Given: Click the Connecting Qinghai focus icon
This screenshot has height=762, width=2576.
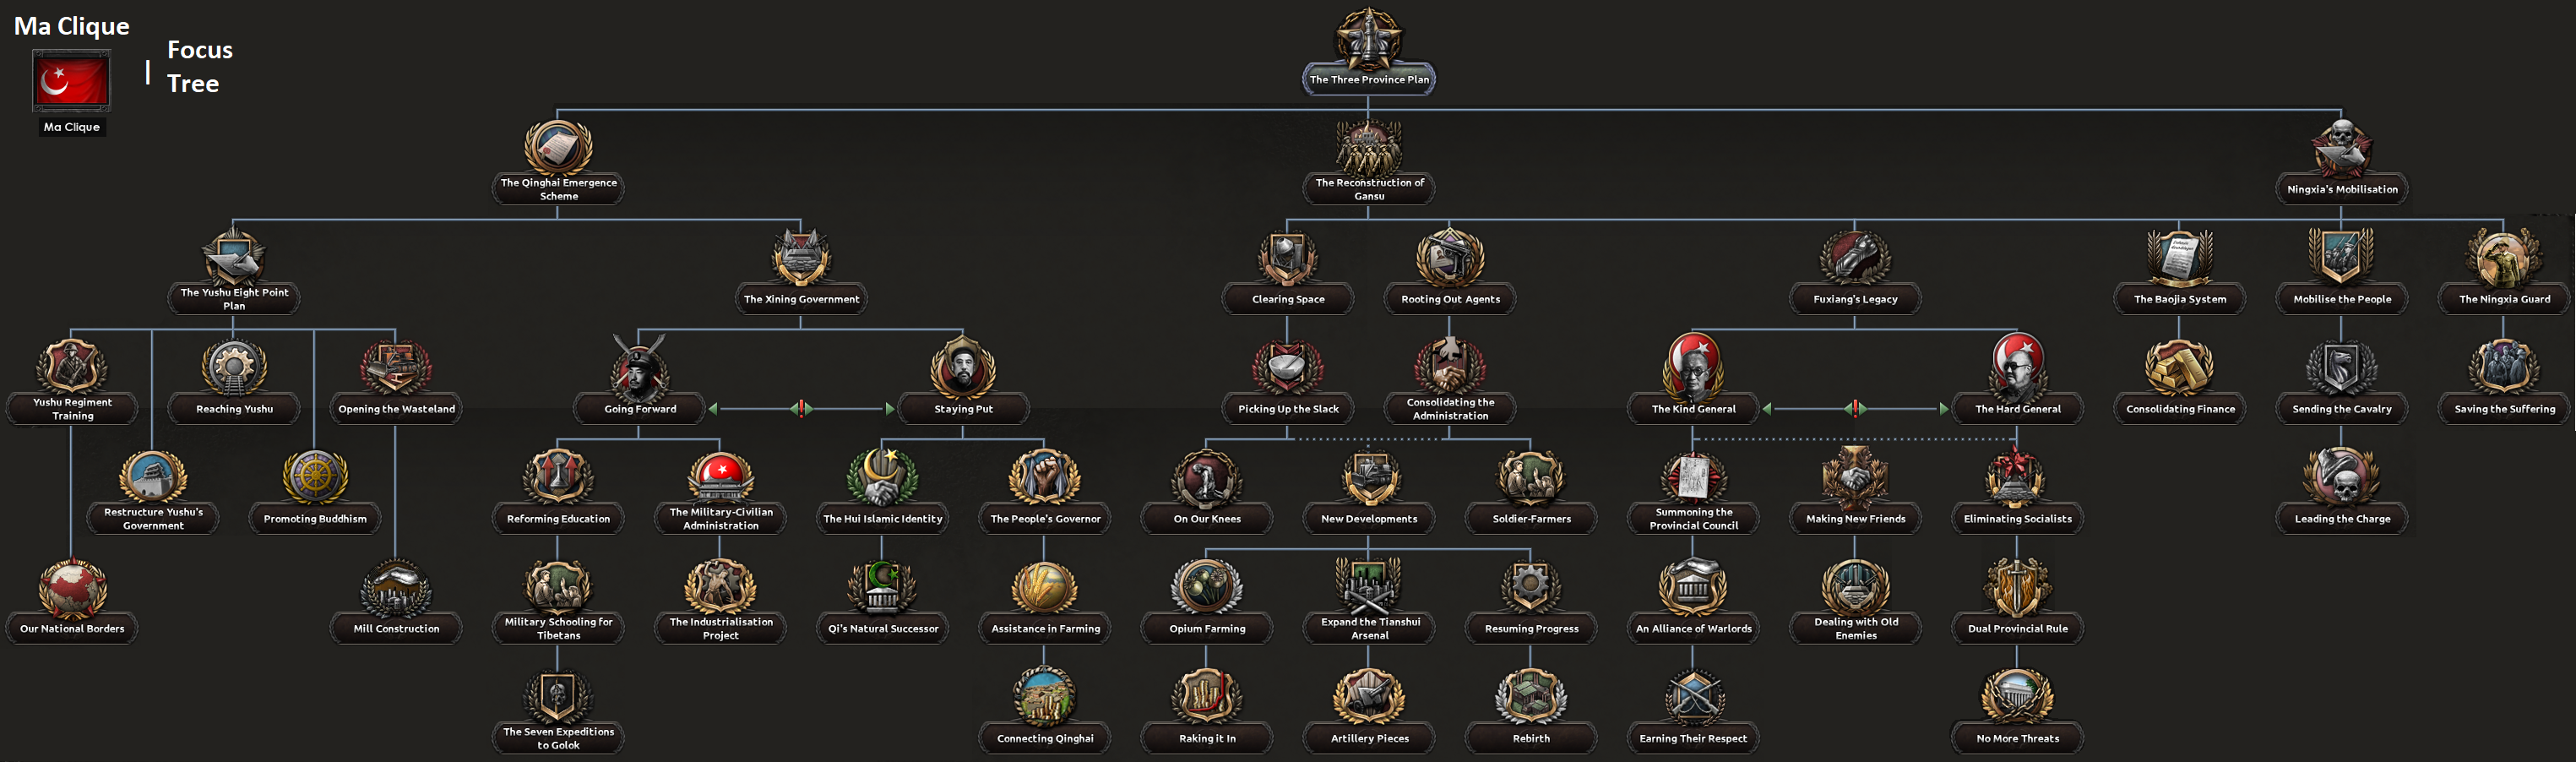Looking at the screenshot, I should tap(1045, 698).
